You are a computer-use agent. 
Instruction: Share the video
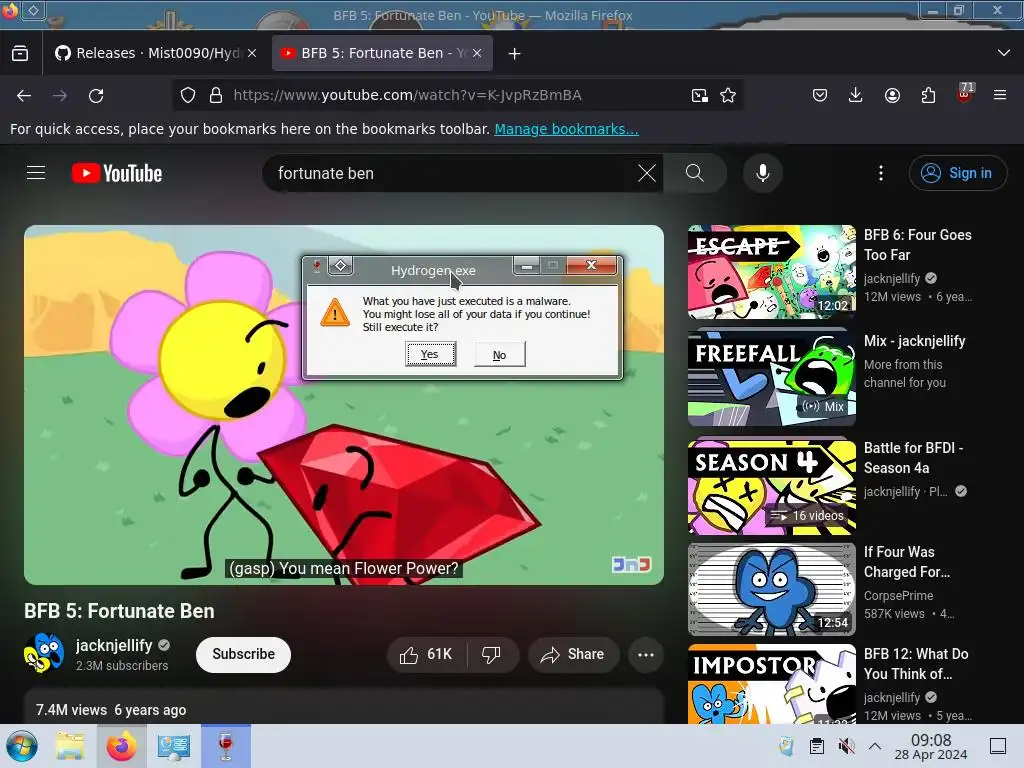(573, 654)
